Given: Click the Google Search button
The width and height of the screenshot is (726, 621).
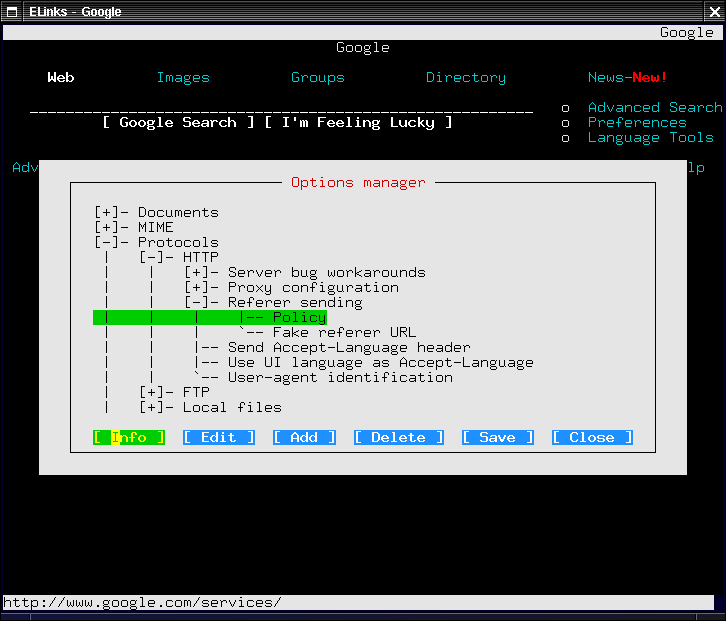Looking at the screenshot, I should pos(178,123).
